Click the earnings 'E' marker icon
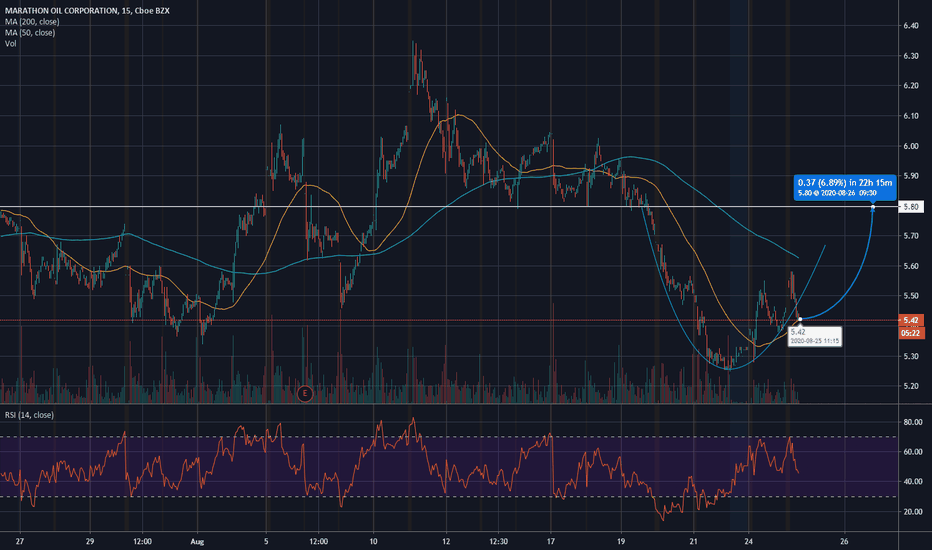This screenshot has height=550, width=932. [x=305, y=393]
